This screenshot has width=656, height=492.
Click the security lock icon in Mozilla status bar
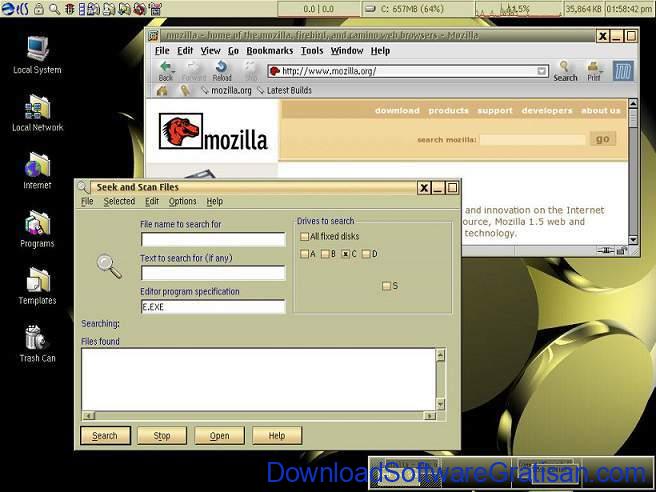click(622, 251)
